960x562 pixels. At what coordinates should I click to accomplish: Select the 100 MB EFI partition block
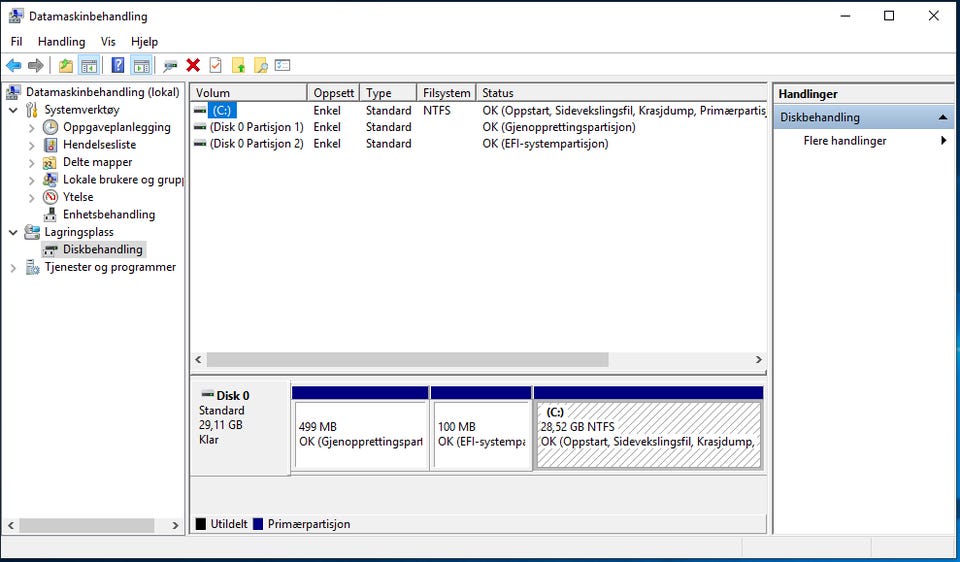tap(480, 434)
